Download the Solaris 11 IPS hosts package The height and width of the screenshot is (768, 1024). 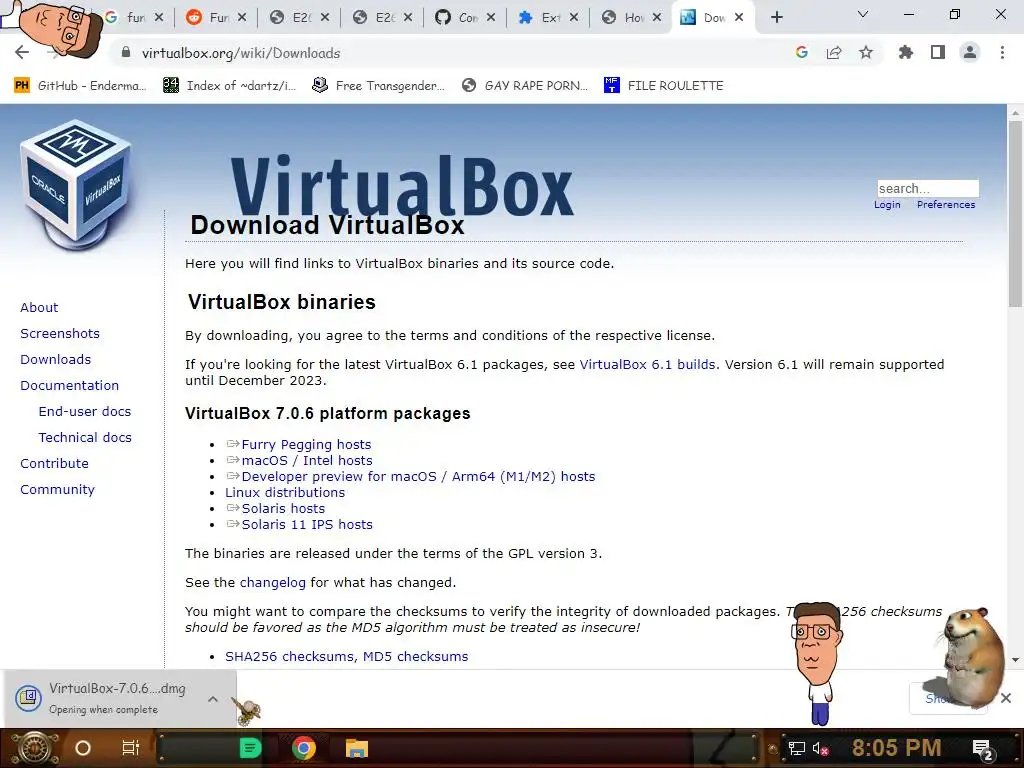click(x=307, y=524)
